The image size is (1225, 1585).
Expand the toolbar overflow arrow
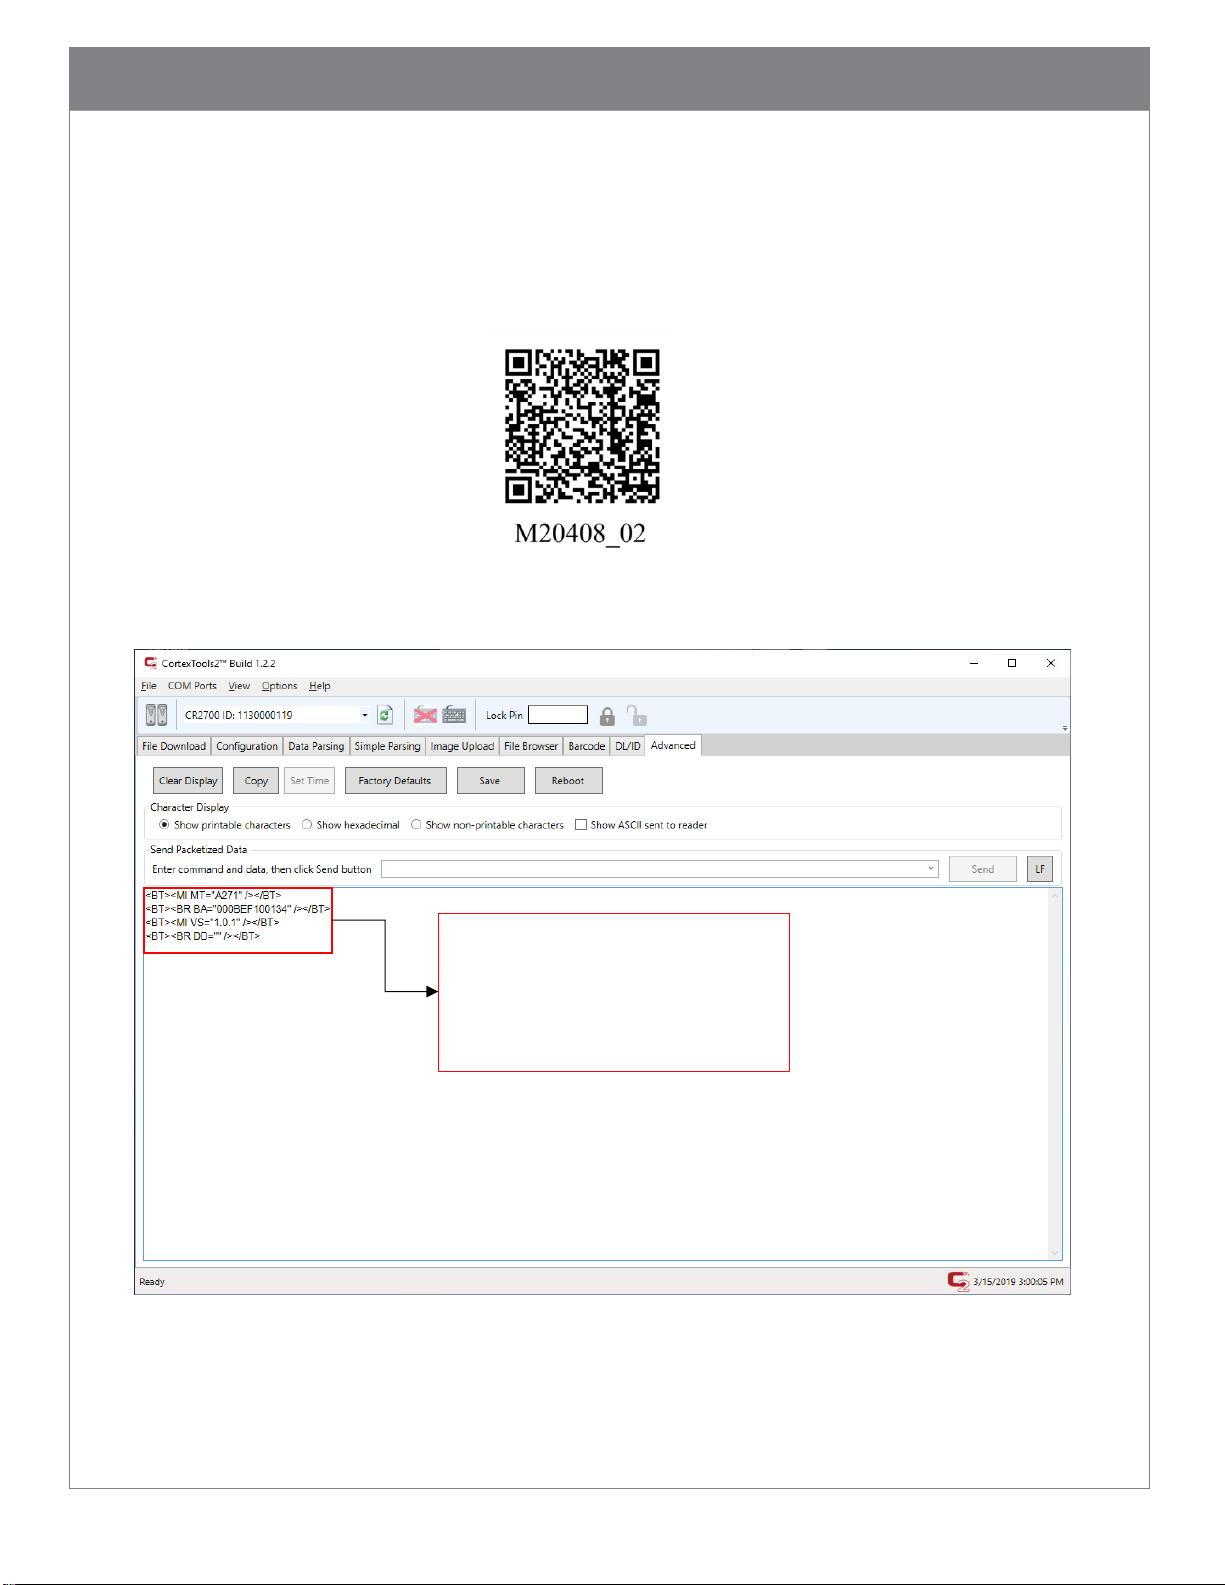click(1064, 728)
